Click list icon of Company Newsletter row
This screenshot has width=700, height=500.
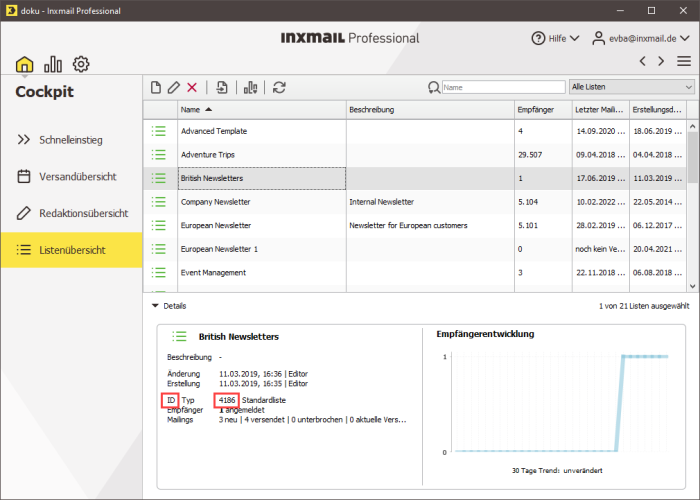[158, 202]
